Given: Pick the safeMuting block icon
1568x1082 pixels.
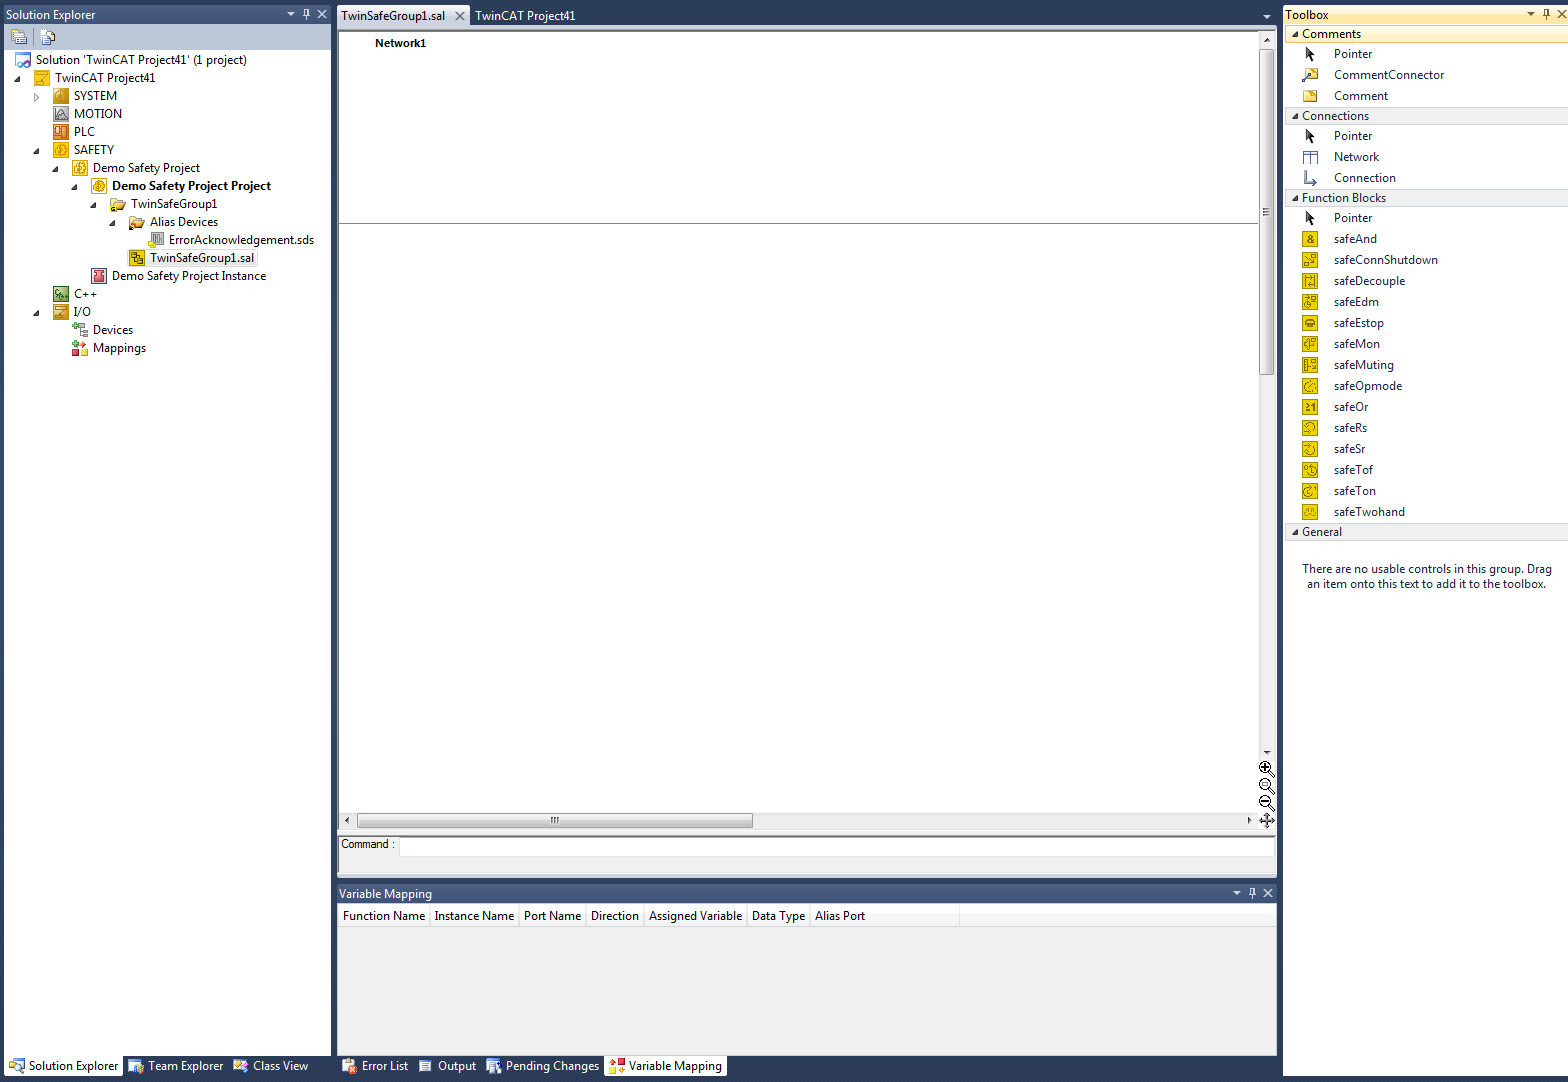Looking at the screenshot, I should tap(1310, 365).
